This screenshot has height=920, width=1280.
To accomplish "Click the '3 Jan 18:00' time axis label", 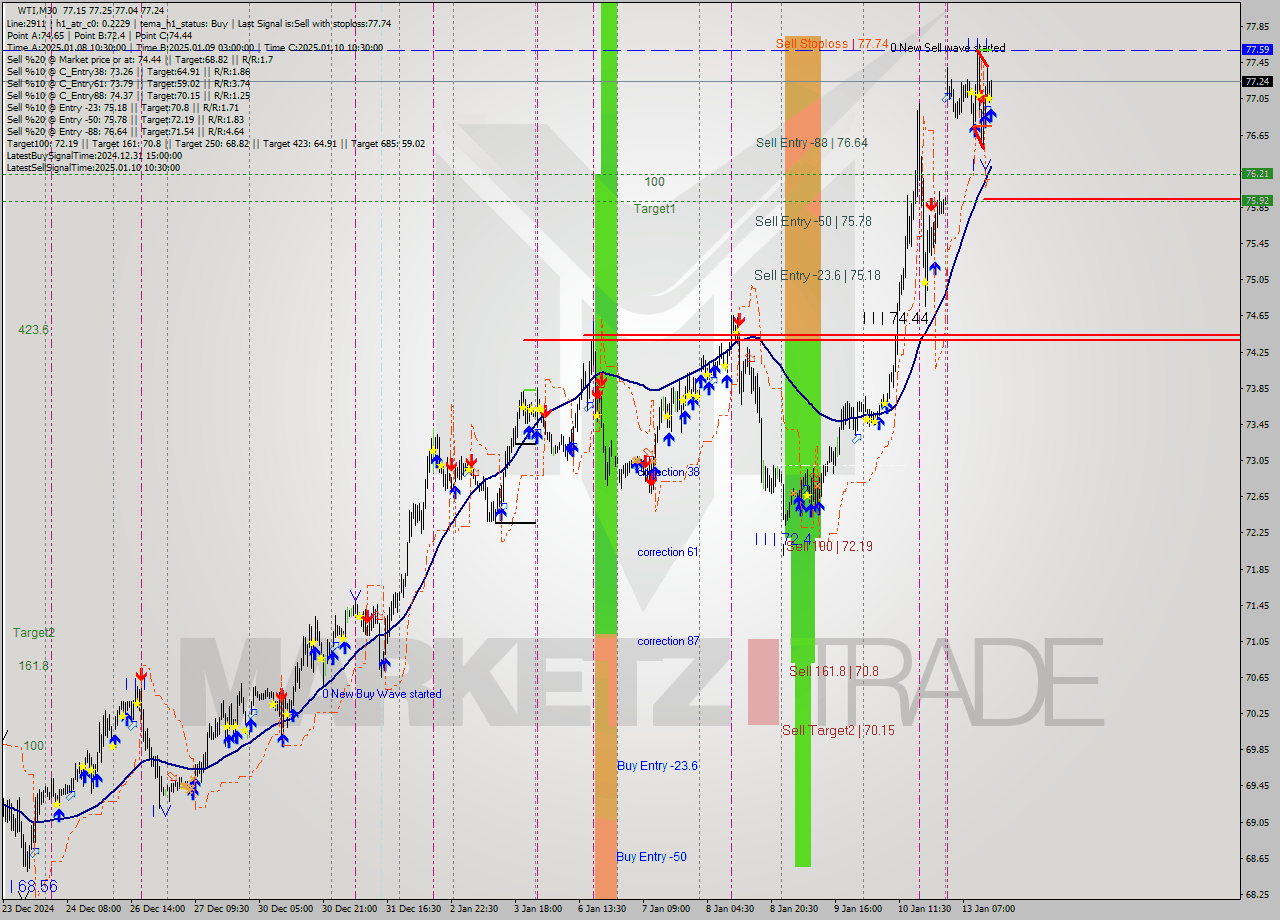I will 538,909.
